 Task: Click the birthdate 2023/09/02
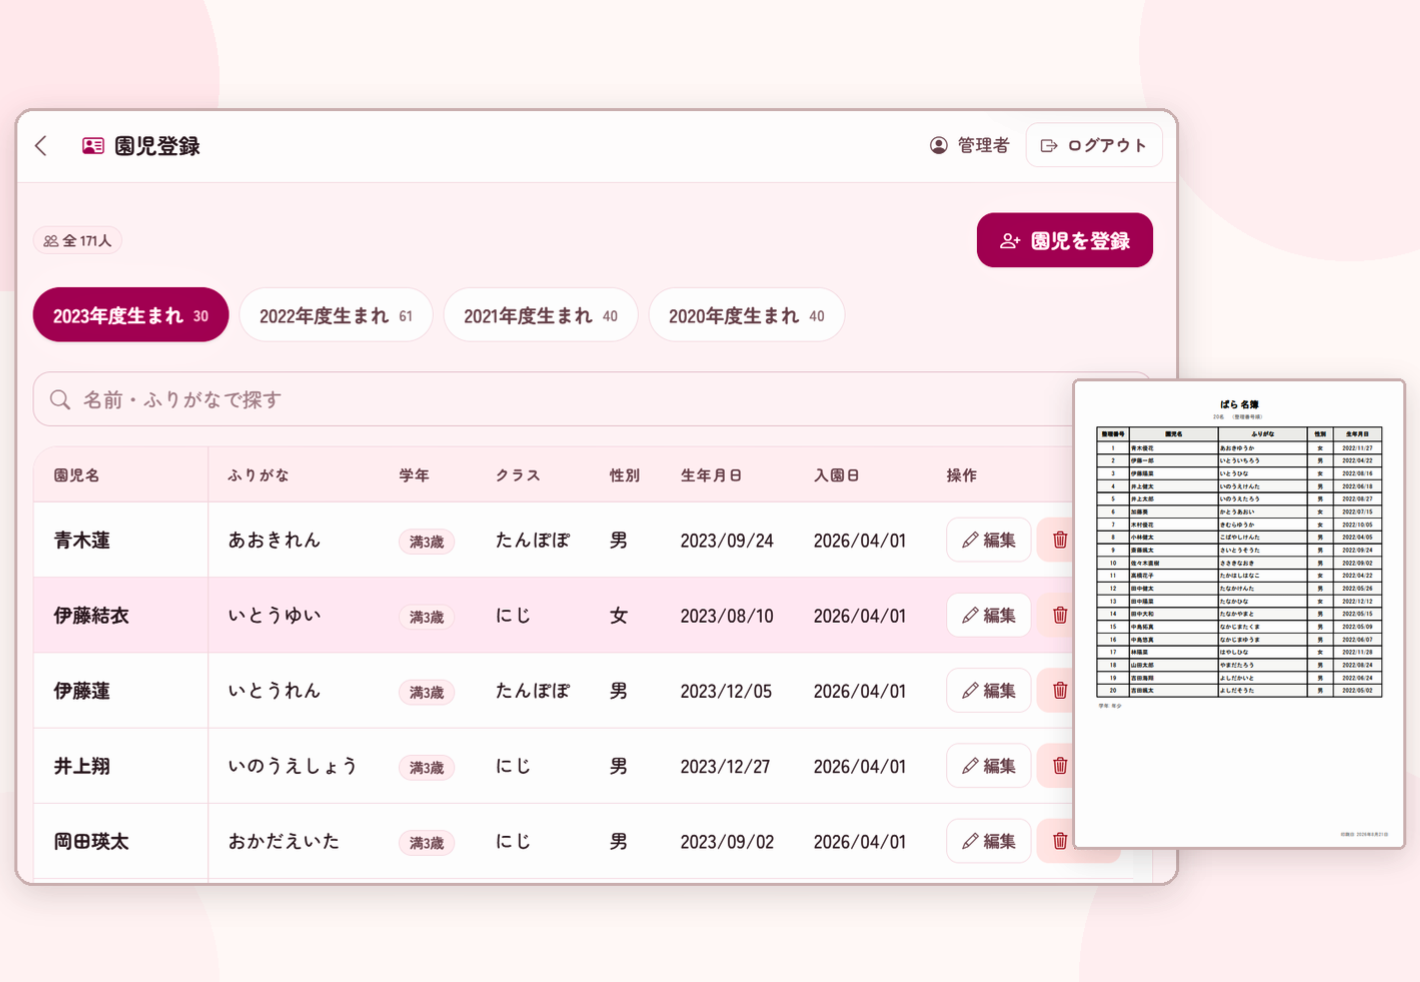[727, 842]
